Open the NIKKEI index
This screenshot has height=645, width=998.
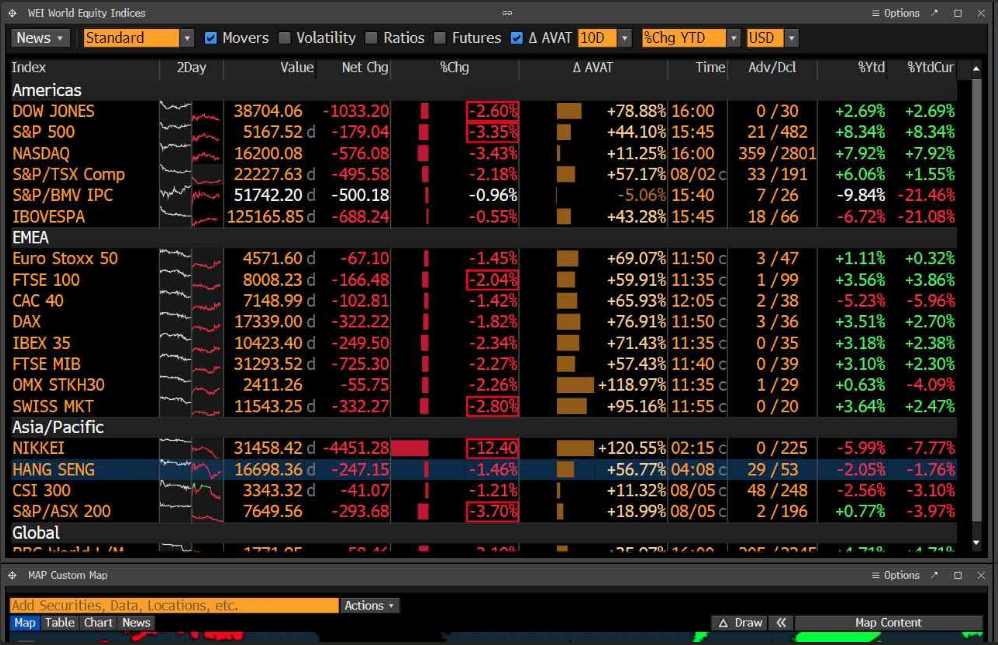tap(38, 448)
